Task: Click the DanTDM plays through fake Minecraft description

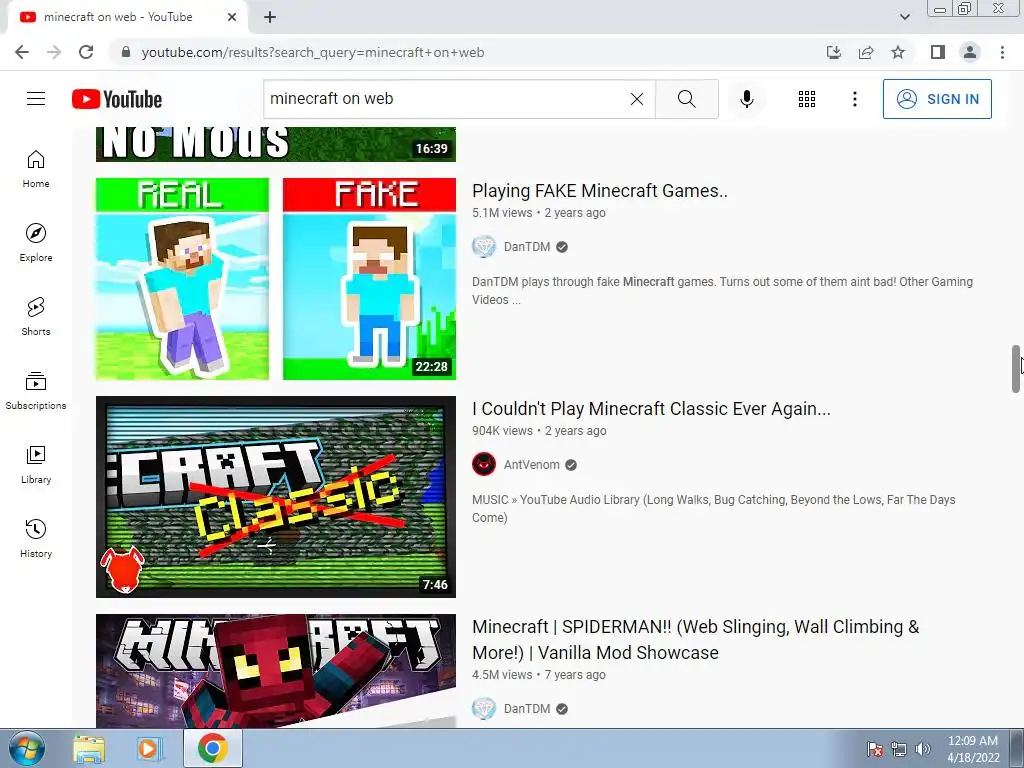Action: [722, 291]
